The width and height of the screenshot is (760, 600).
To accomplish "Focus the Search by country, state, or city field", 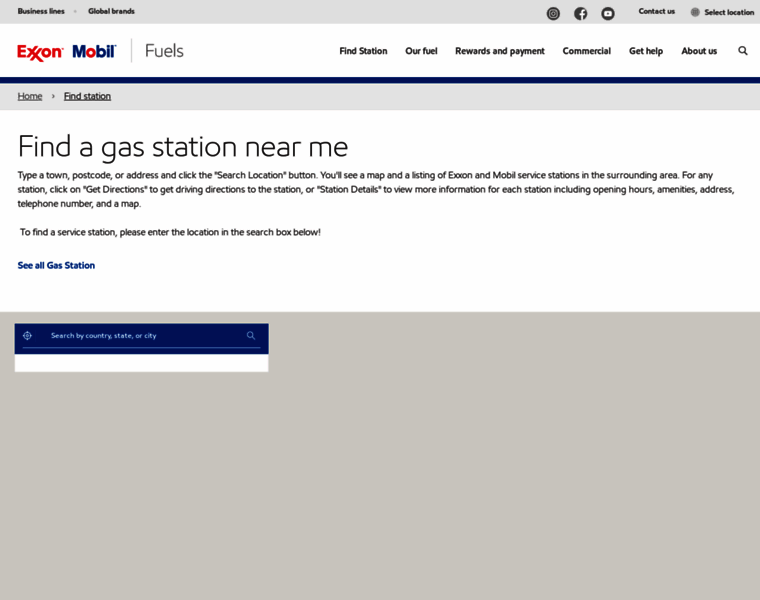I will [x=142, y=335].
